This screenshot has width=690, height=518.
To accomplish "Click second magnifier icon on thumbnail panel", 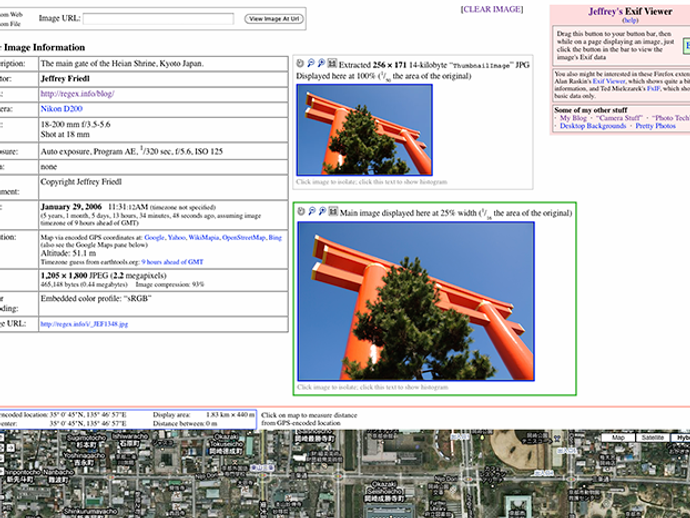I will 321,63.
